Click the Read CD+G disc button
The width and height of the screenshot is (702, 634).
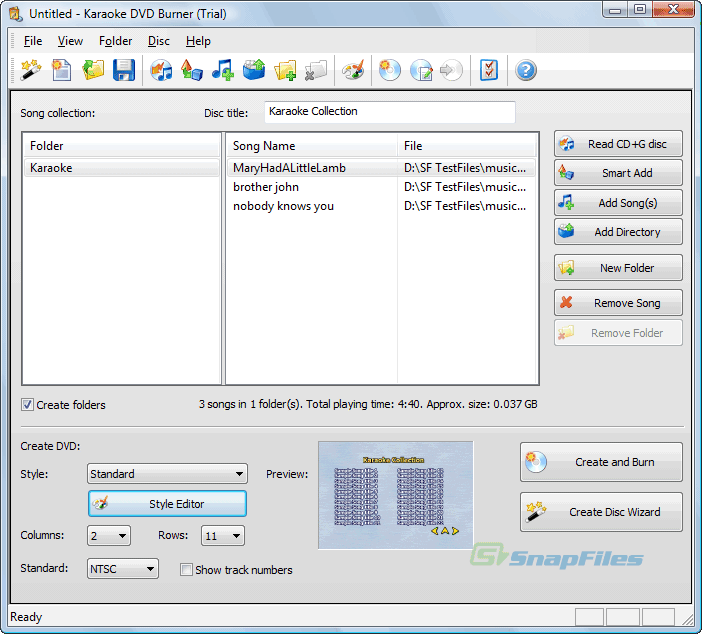(618, 144)
